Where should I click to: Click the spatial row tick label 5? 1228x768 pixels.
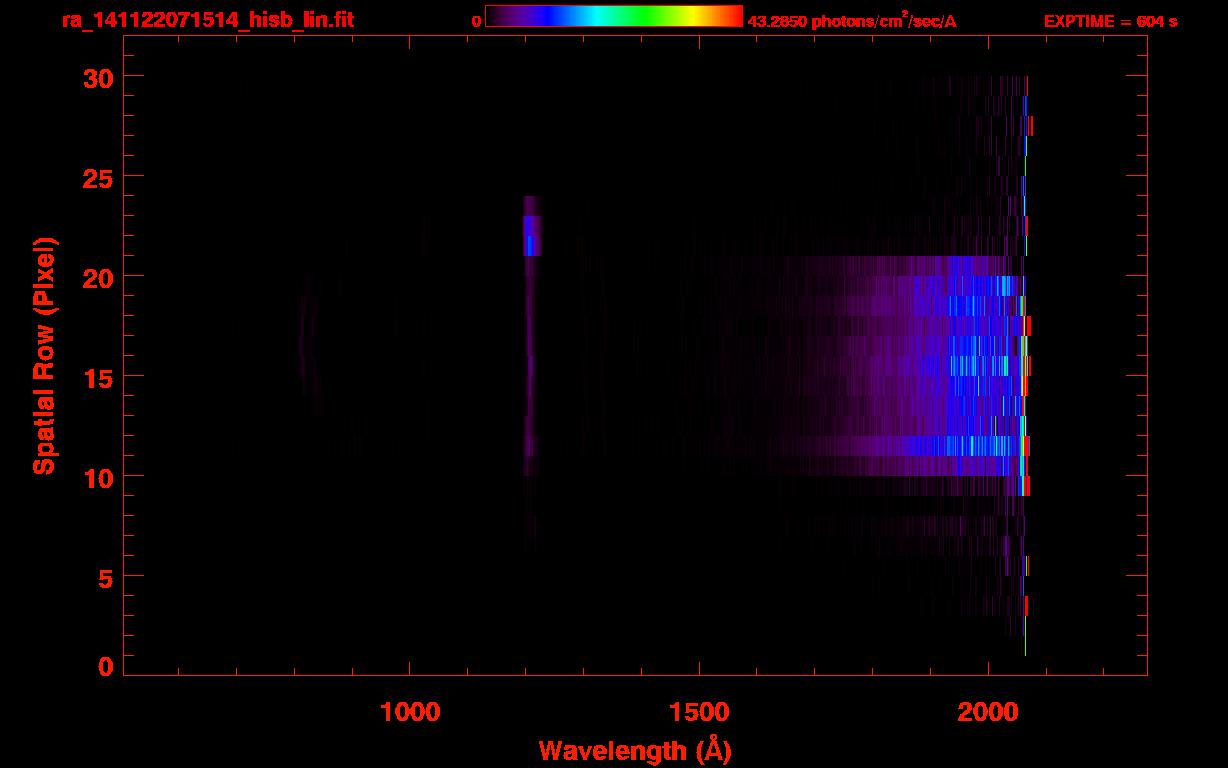pyautogui.click(x=106, y=577)
